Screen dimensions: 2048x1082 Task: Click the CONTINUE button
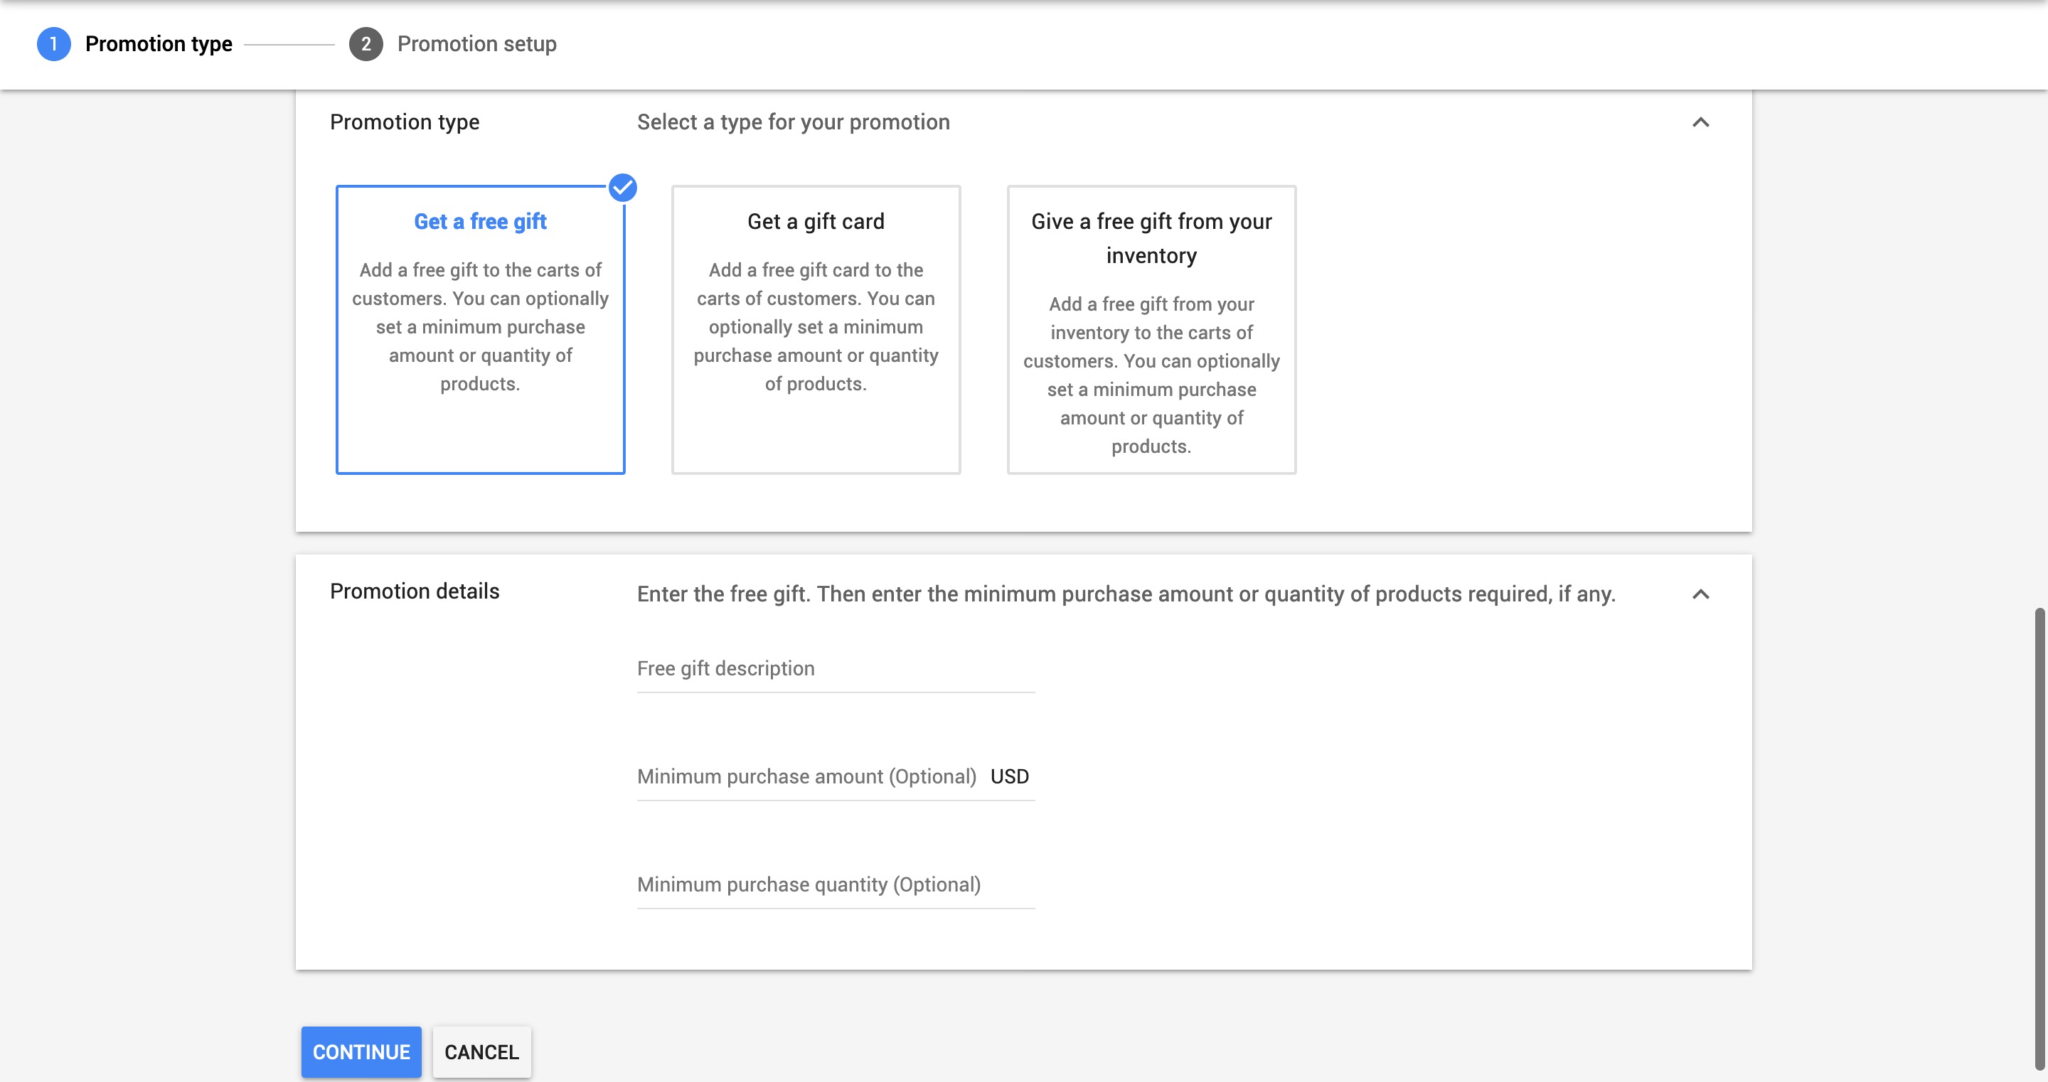[361, 1052]
